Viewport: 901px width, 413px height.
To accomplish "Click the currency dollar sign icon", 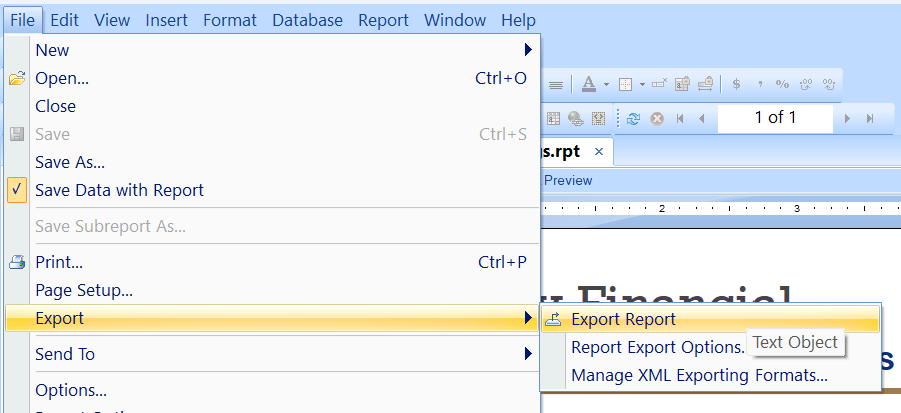I will (x=736, y=84).
